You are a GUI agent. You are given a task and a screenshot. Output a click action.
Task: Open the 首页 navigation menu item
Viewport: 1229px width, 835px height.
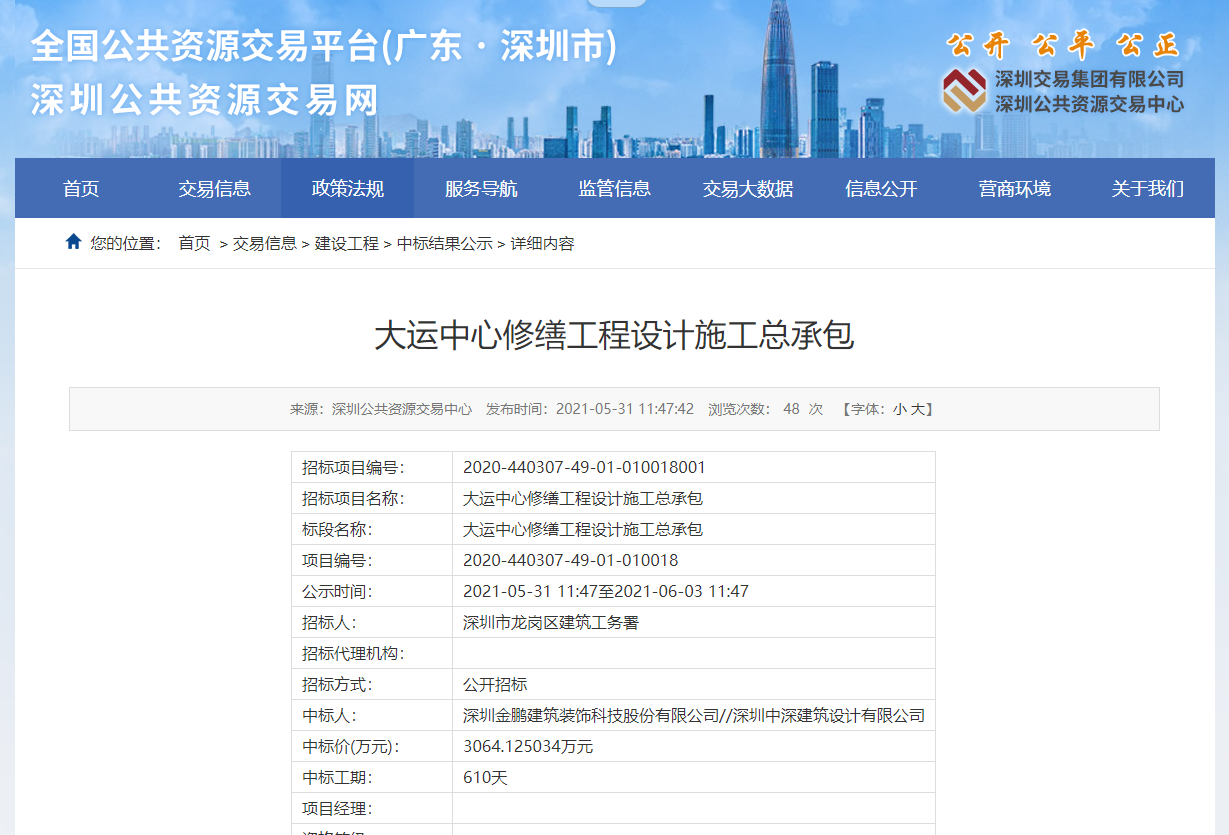pyautogui.click(x=81, y=188)
